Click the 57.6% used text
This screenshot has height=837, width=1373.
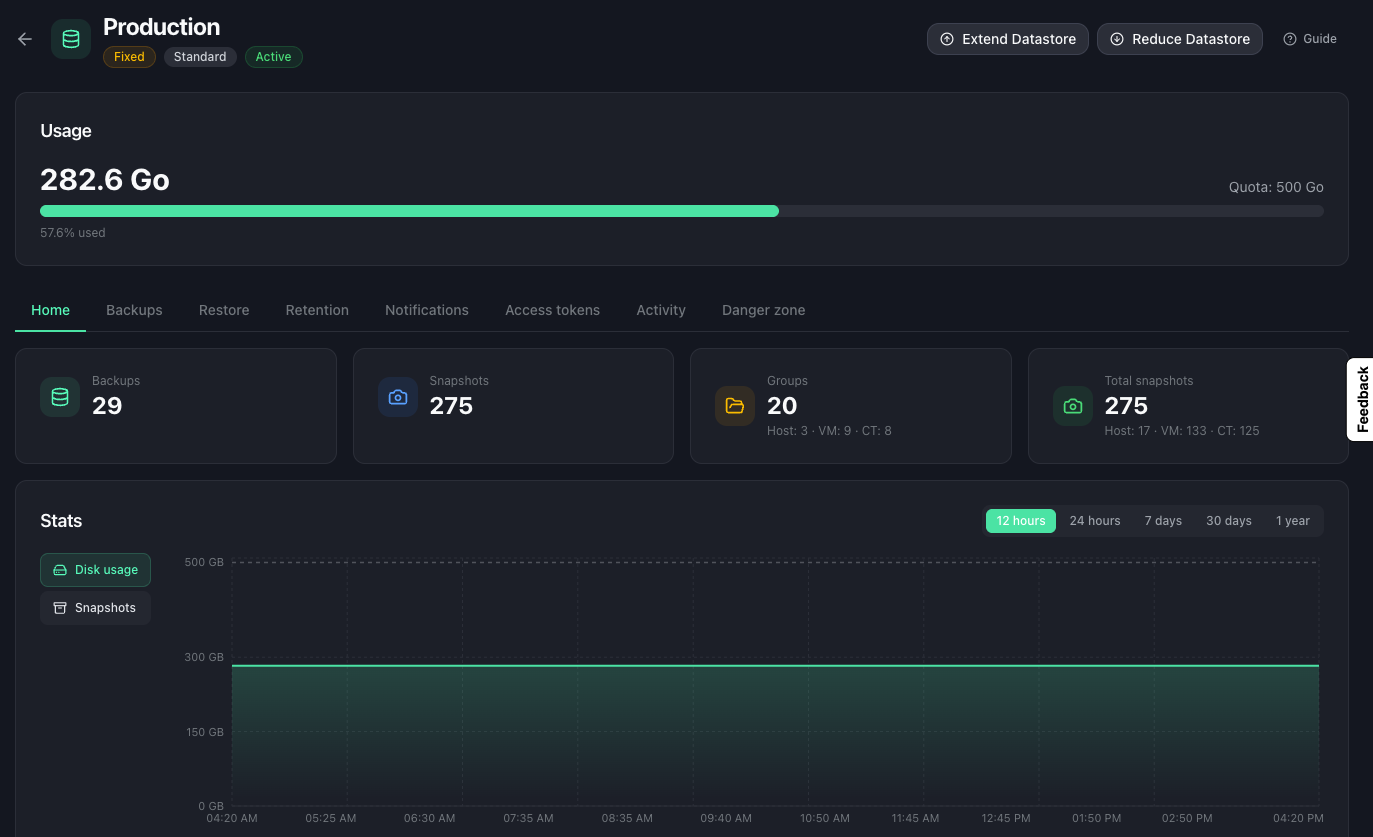pos(72,233)
